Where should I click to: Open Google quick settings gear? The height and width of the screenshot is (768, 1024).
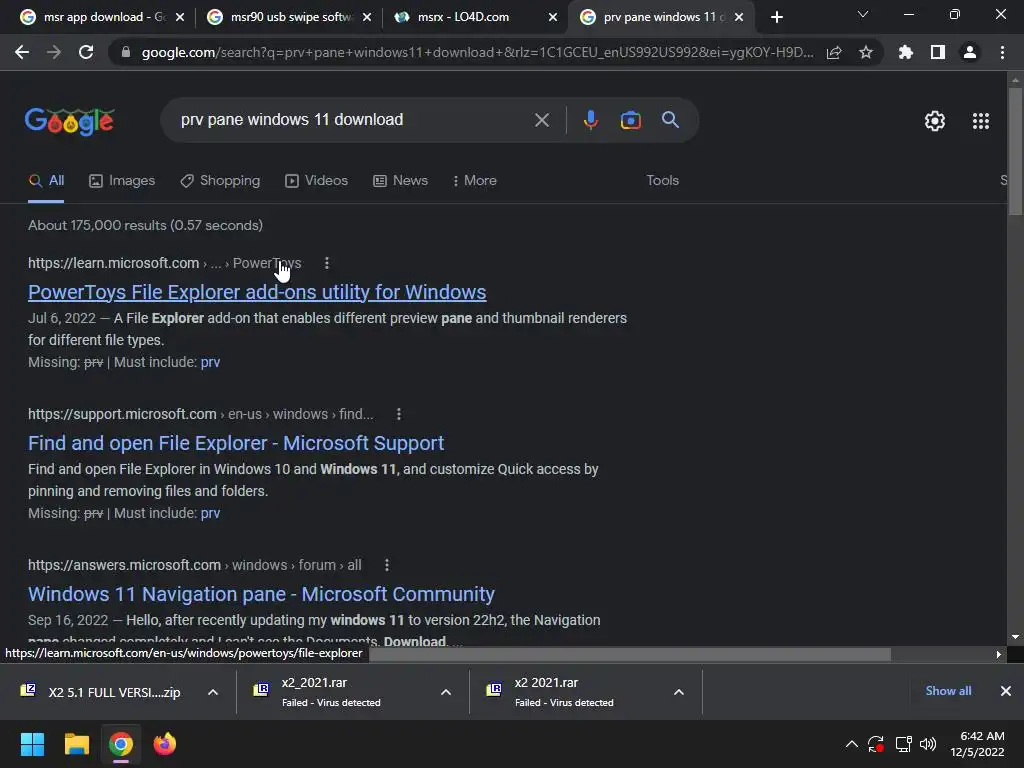pyautogui.click(x=935, y=121)
